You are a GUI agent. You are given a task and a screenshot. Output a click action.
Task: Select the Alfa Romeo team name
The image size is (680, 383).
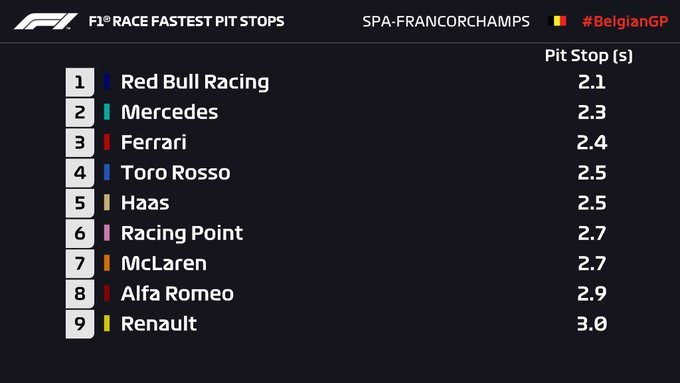pos(177,293)
